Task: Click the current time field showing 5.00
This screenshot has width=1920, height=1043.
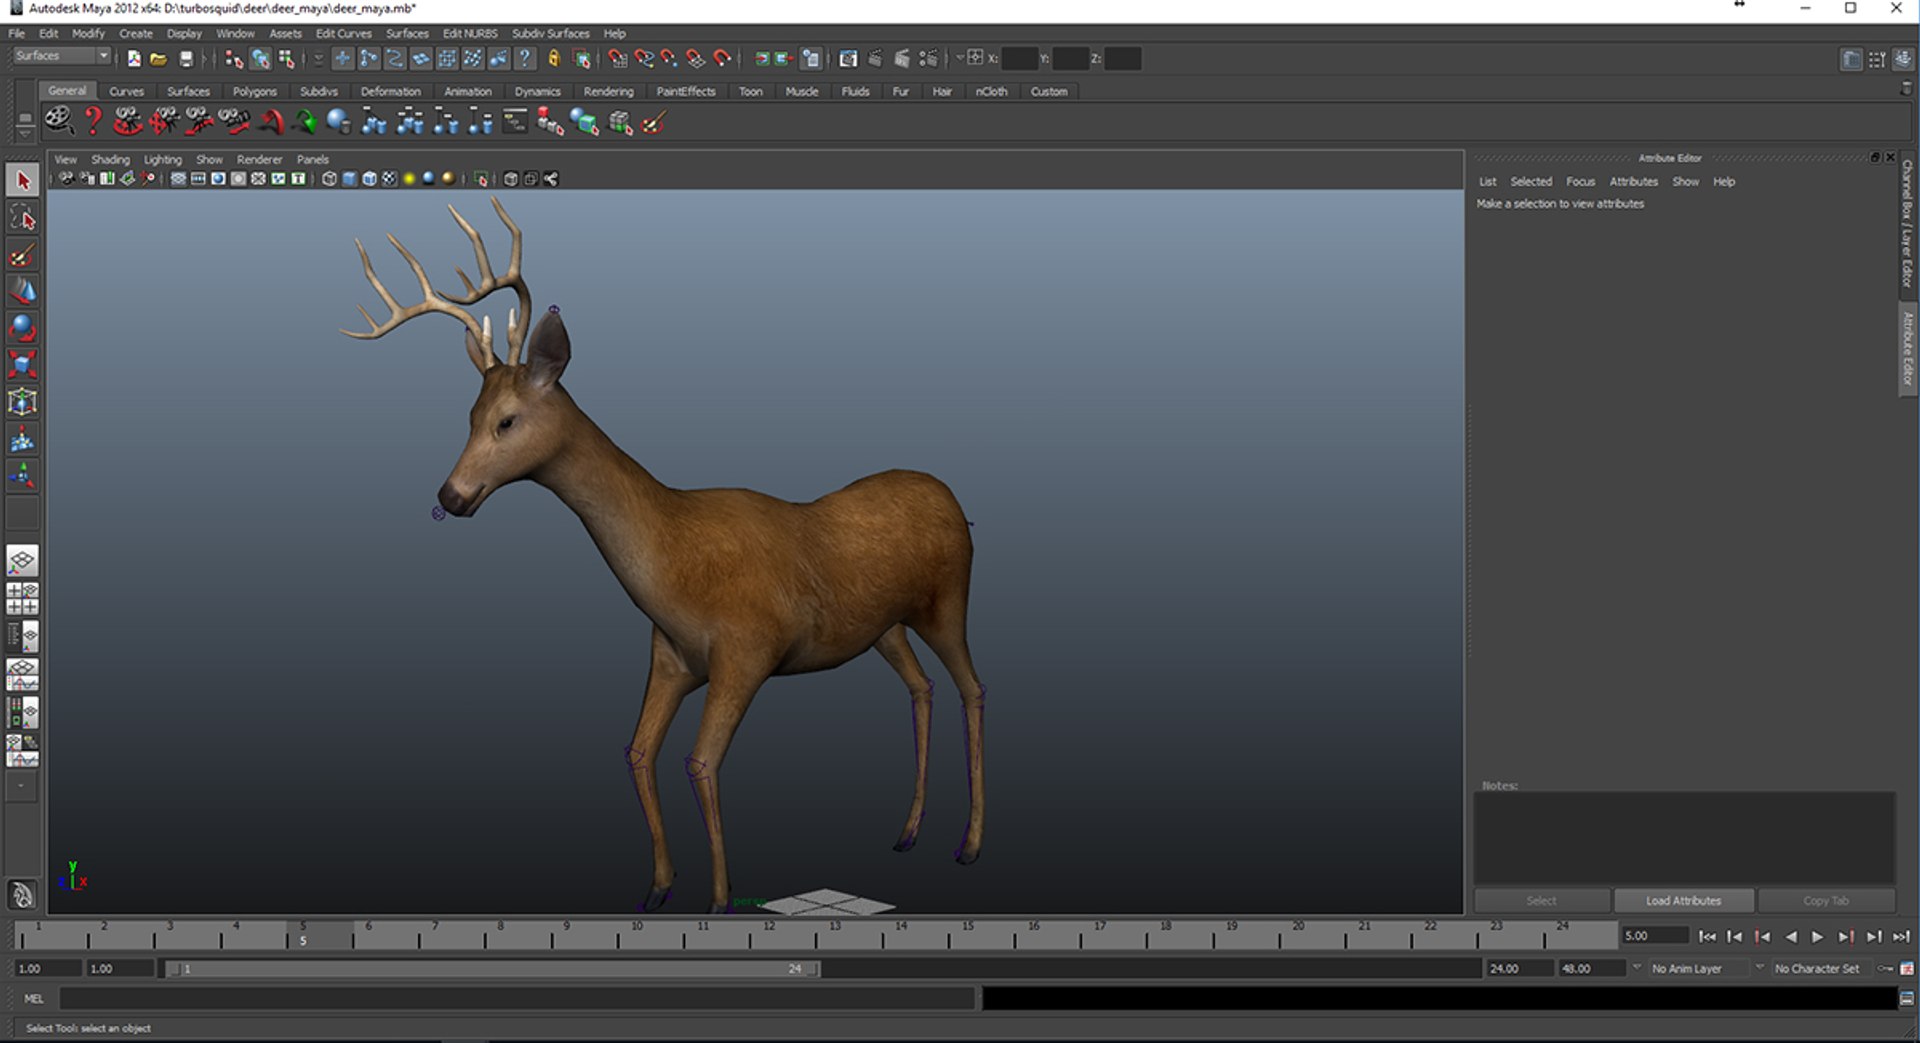Action: (x=1654, y=936)
